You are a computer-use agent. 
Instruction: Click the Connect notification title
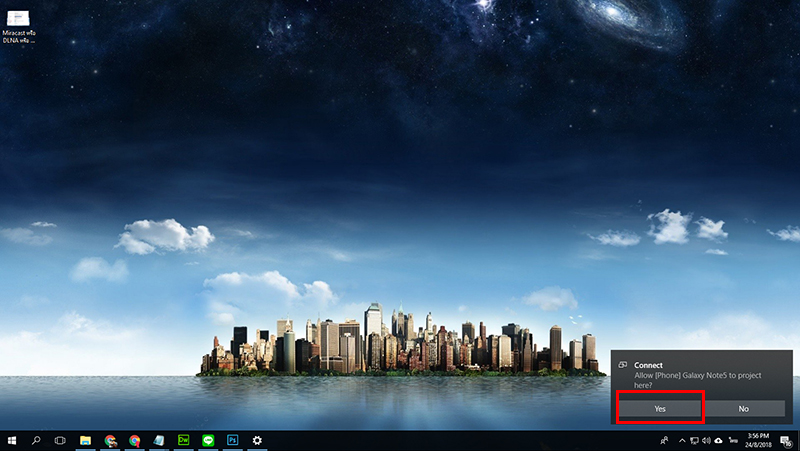648,365
